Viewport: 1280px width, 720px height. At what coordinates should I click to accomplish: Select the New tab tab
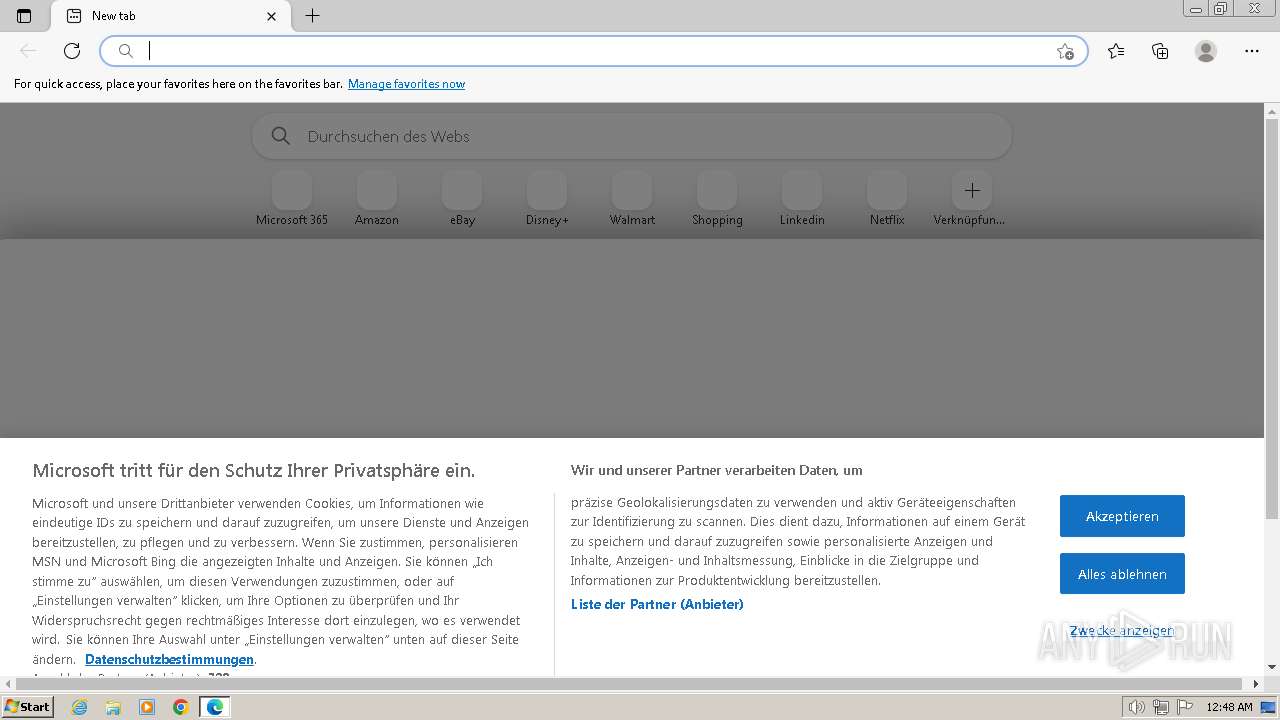click(x=170, y=16)
